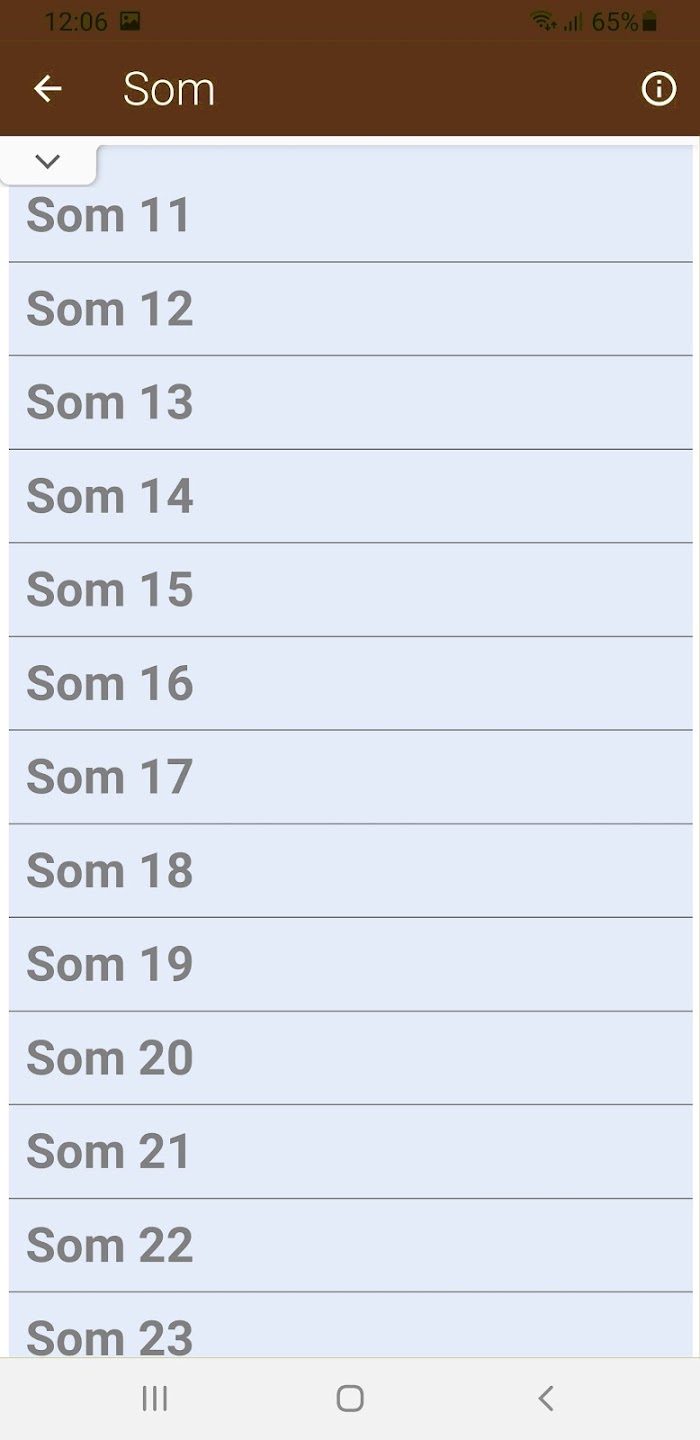
Task: Tap the Som 16 item
Action: click(350, 684)
